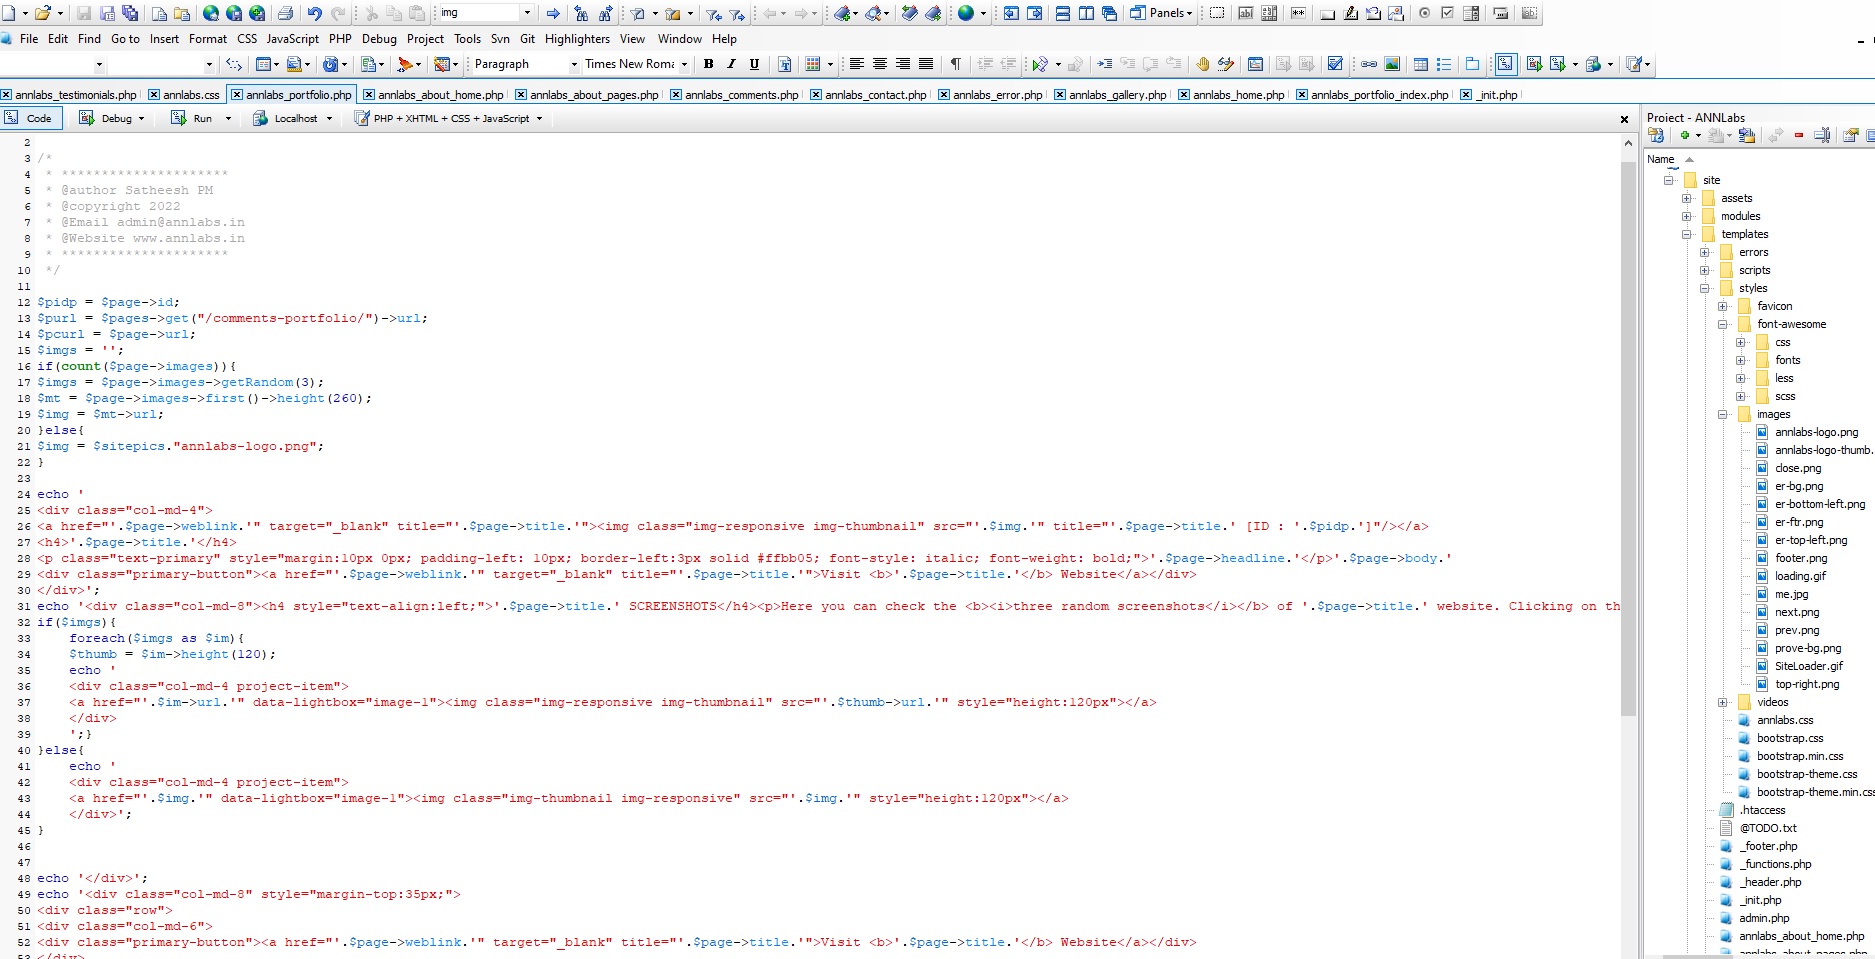Click the Debug button in editor toolbar
1875x959 pixels.
(x=112, y=118)
